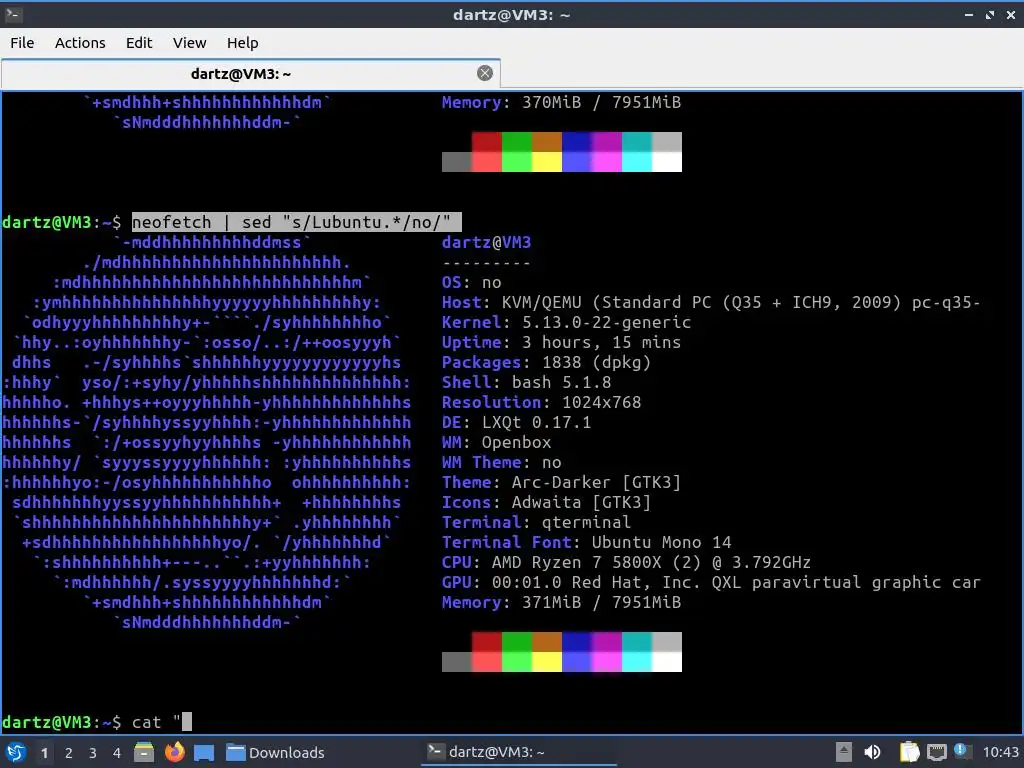Open the File menu
Viewport: 1024px width, 768px height.
tap(22, 43)
